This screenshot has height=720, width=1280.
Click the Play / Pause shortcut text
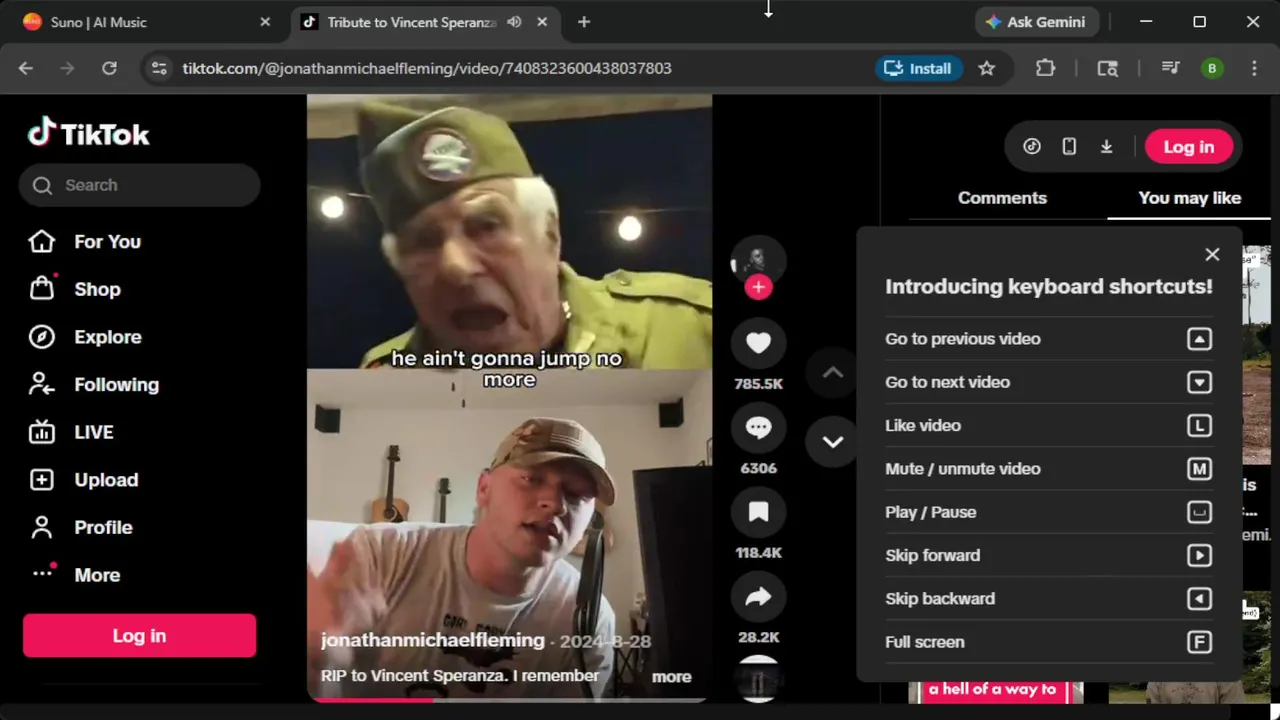930,512
